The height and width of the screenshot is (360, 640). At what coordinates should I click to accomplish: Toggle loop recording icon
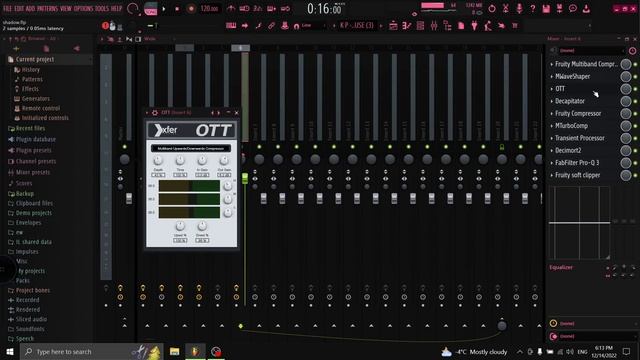pyautogui.click(x=285, y=8)
